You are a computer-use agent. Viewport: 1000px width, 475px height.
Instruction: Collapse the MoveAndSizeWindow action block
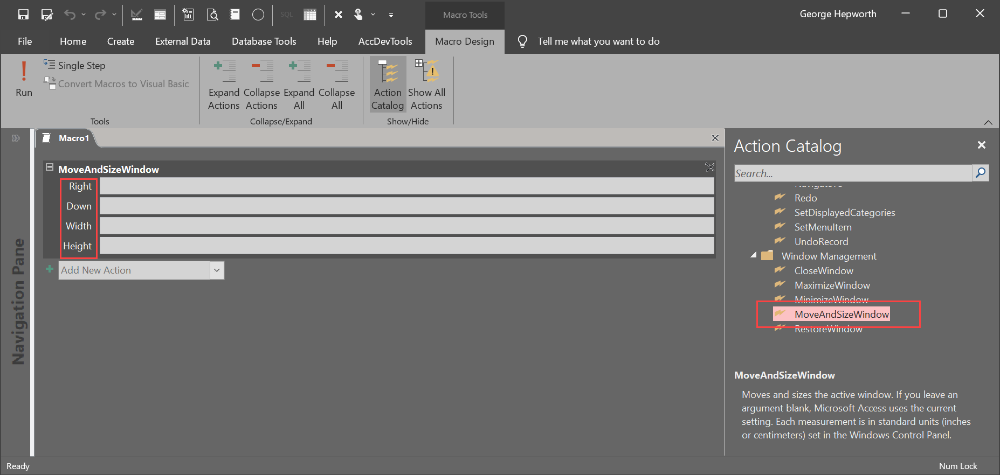[x=50, y=168]
